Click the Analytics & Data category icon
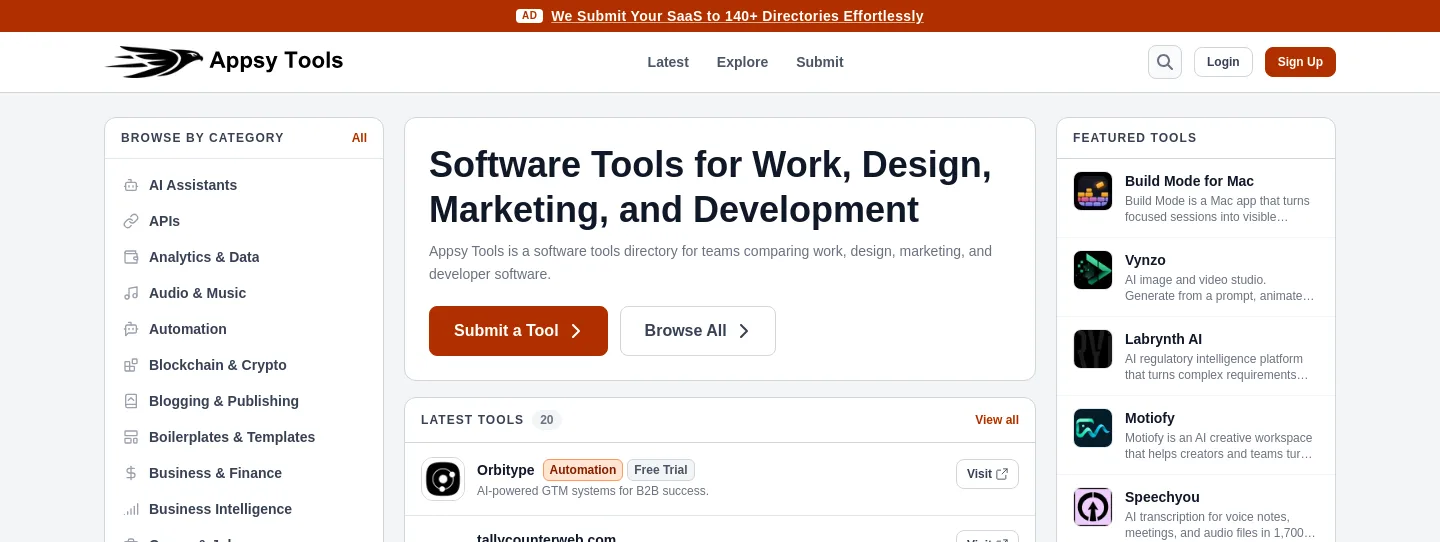This screenshot has width=1440, height=542. (x=131, y=257)
